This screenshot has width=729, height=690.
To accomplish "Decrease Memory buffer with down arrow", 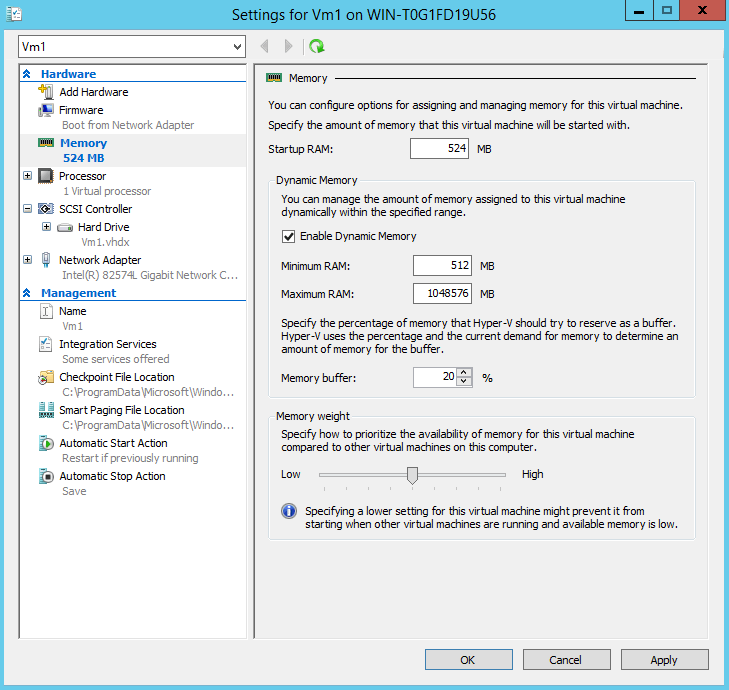I will tap(464, 382).
